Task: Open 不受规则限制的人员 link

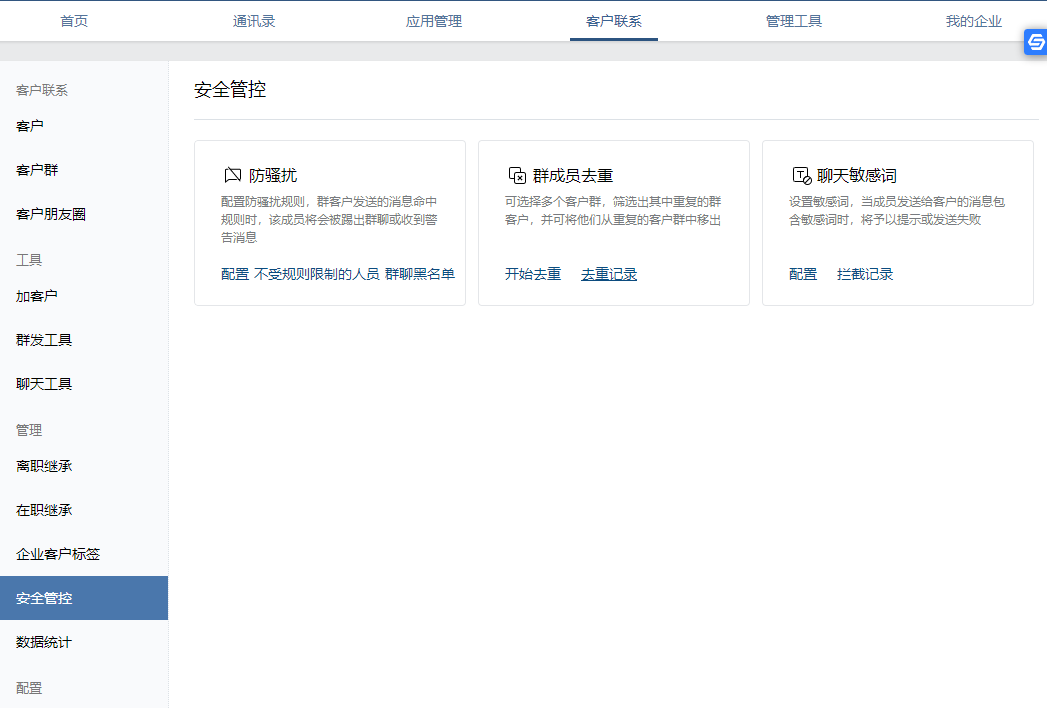Action: pyautogui.click(x=316, y=274)
